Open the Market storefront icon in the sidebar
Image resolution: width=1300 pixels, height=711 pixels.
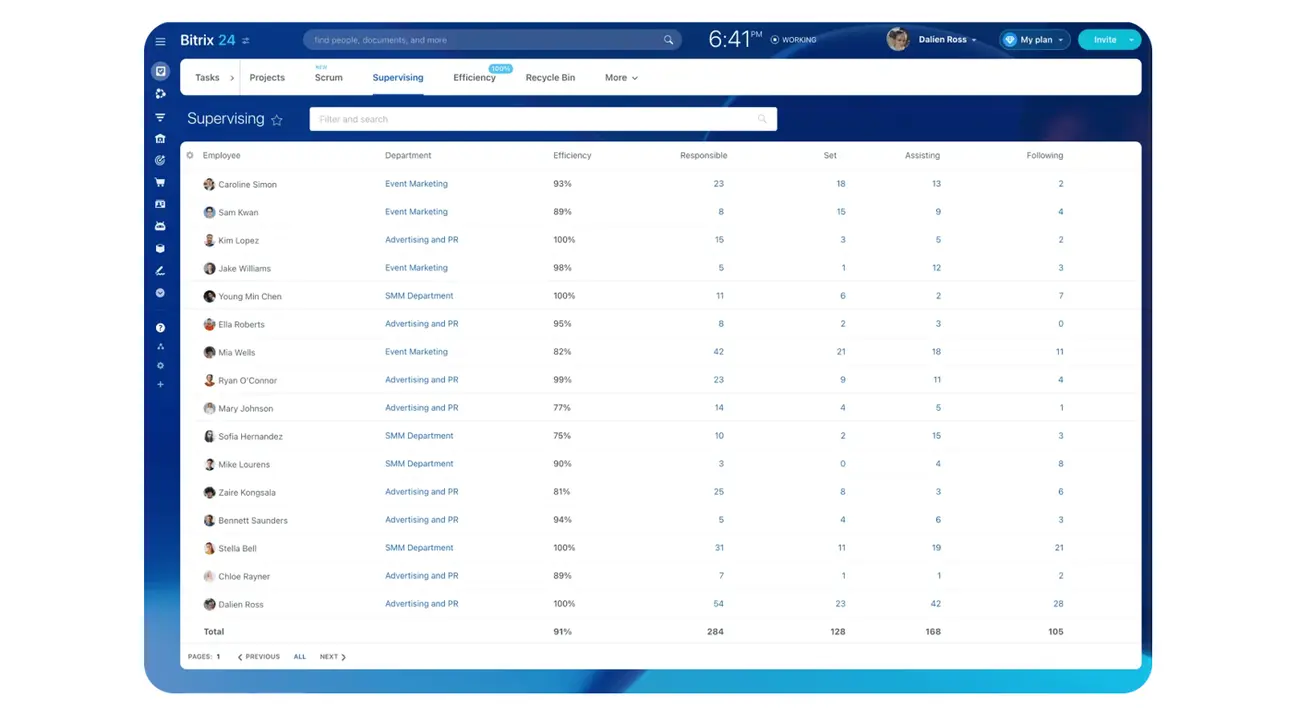(x=160, y=139)
